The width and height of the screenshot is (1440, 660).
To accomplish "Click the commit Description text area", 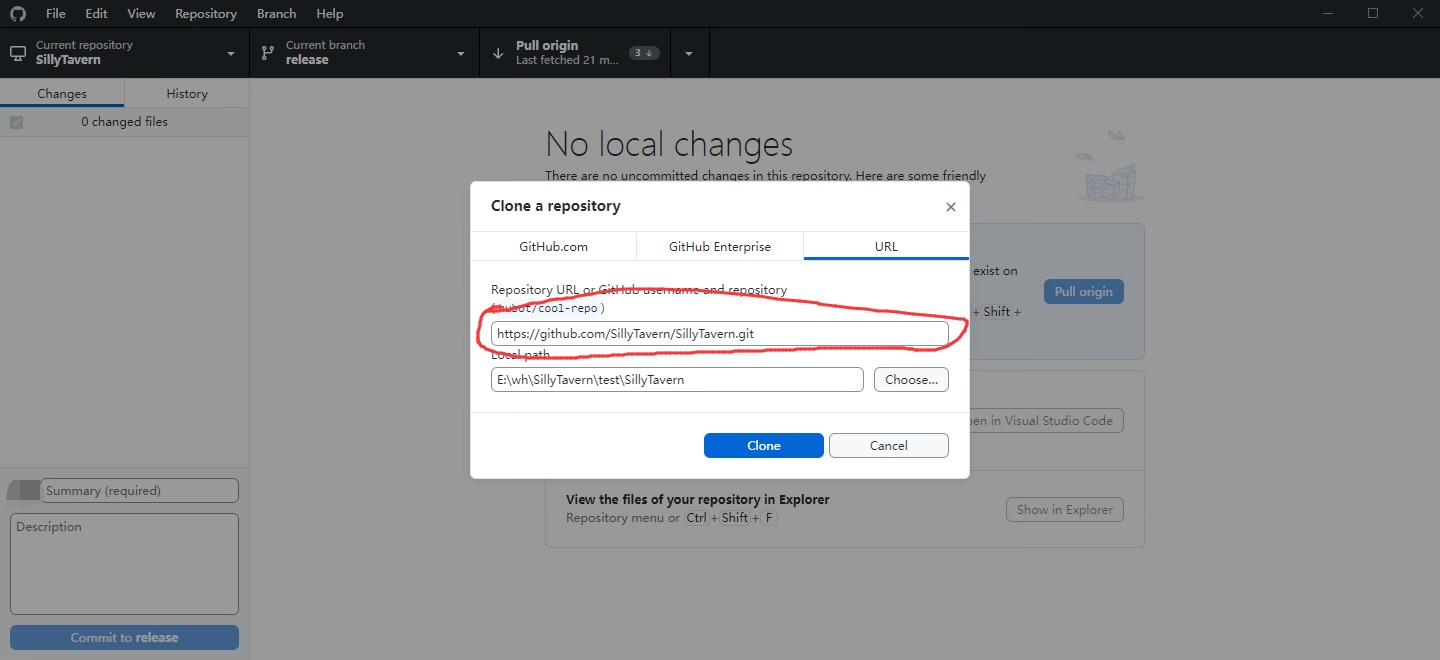I will pyautogui.click(x=124, y=564).
